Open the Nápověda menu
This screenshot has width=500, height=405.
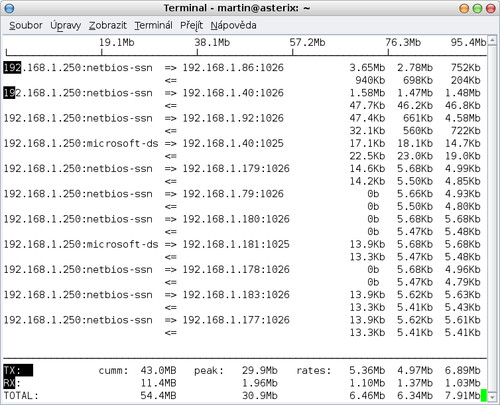(233, 25)
